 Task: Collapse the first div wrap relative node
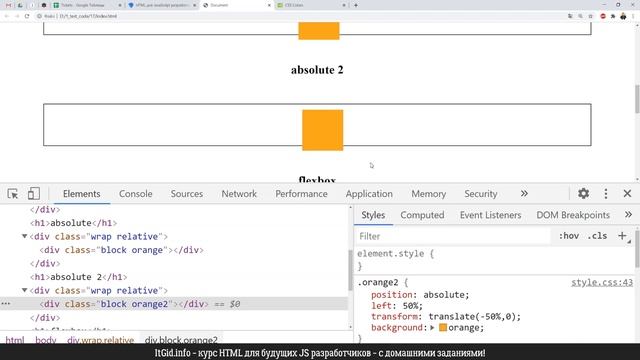24,236
